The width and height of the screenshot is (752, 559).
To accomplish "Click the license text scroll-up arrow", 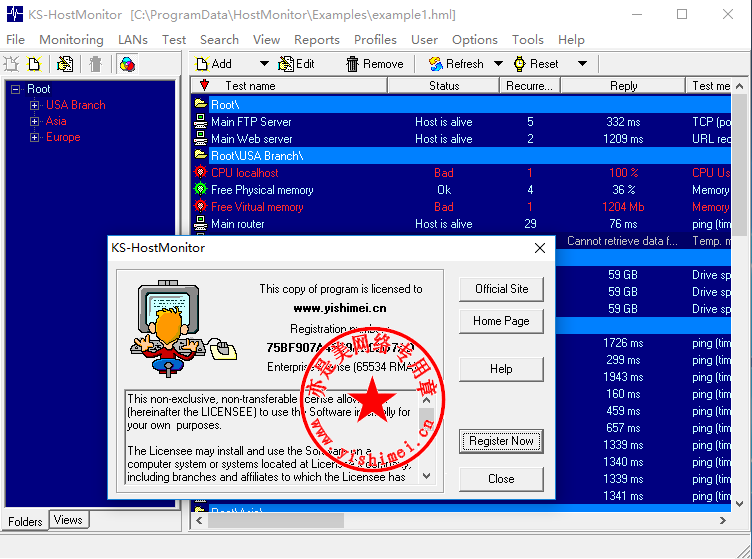I will pos(426,400).
